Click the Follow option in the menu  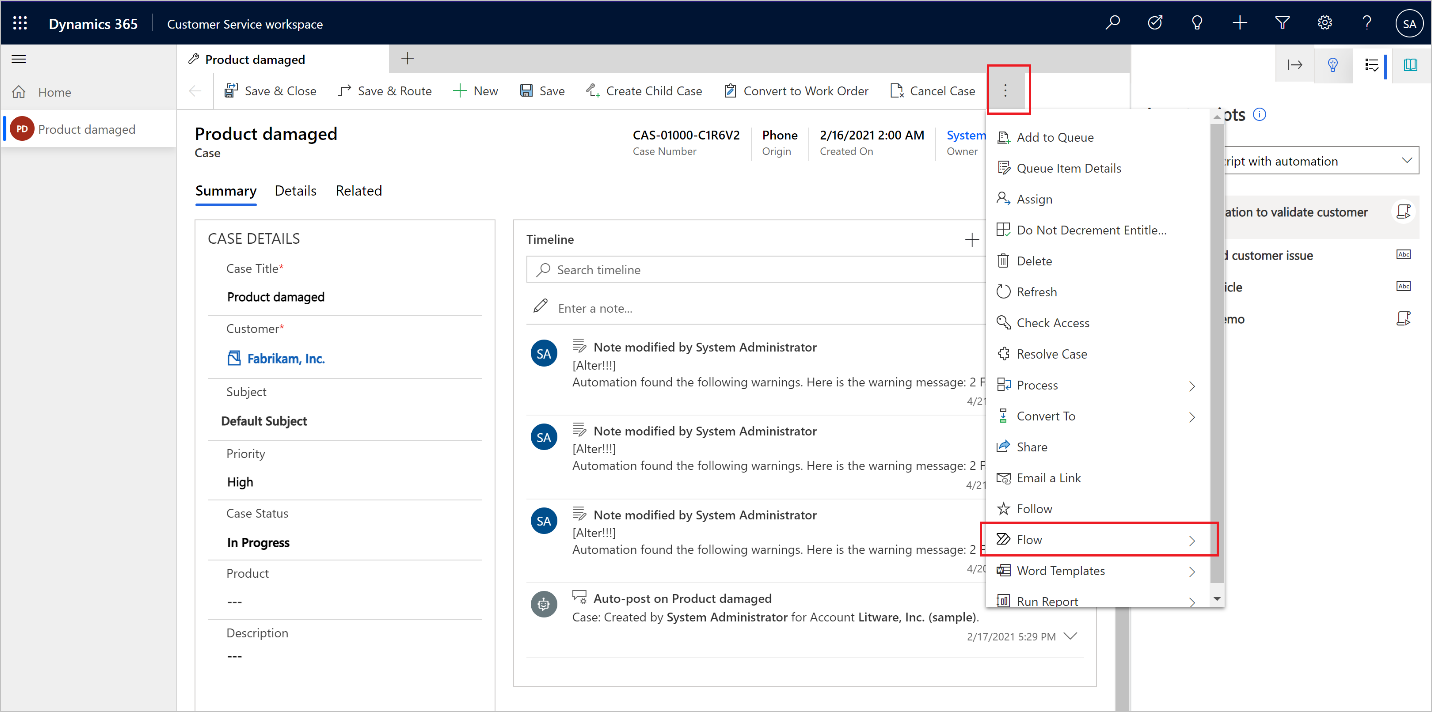(x=1033, y=508)
